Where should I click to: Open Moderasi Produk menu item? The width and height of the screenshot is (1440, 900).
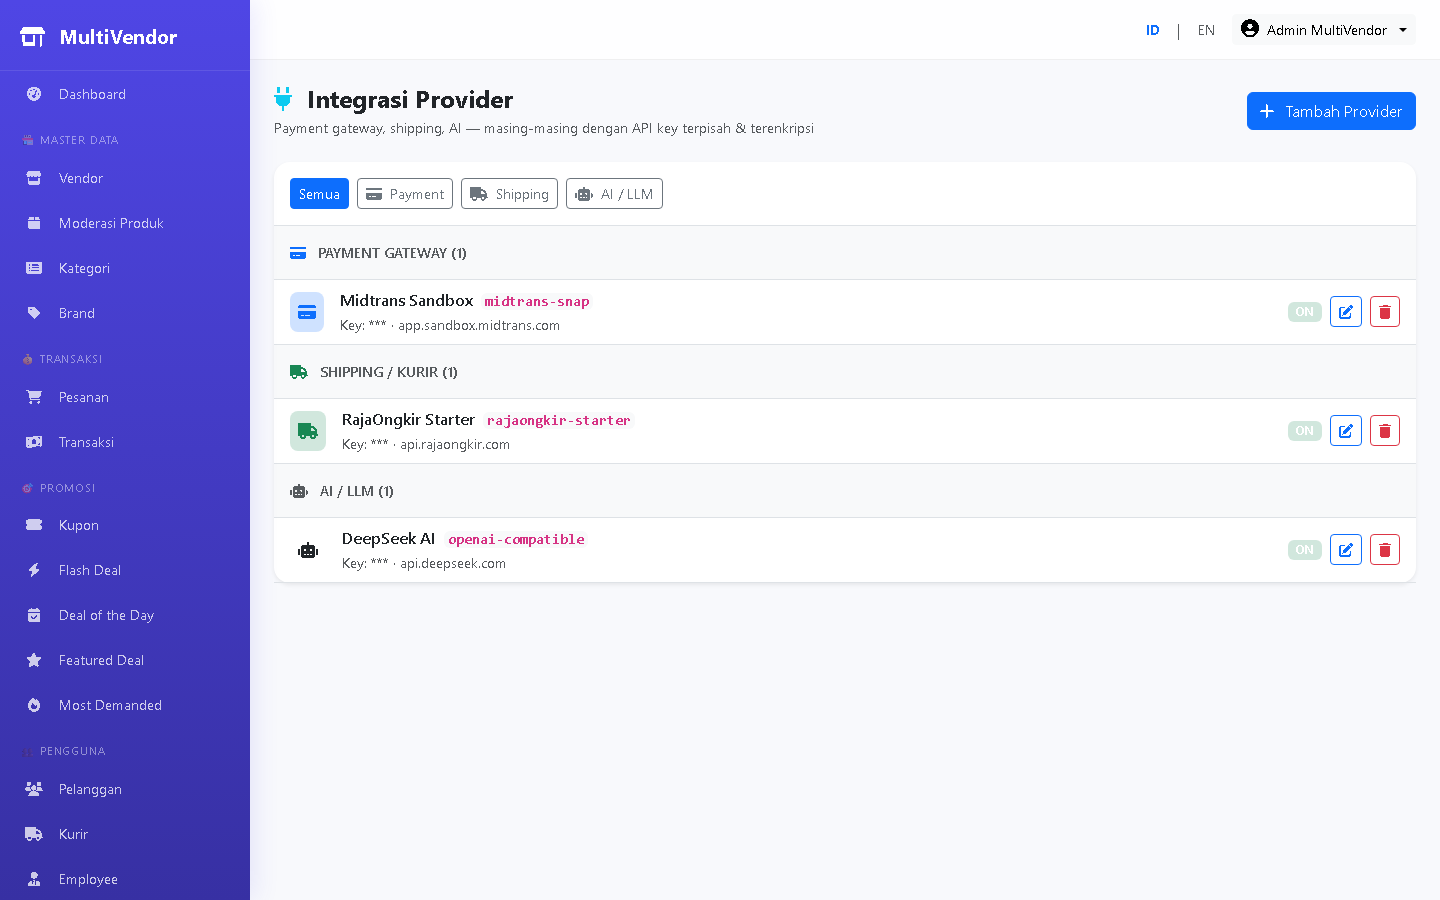click(125, 223)
